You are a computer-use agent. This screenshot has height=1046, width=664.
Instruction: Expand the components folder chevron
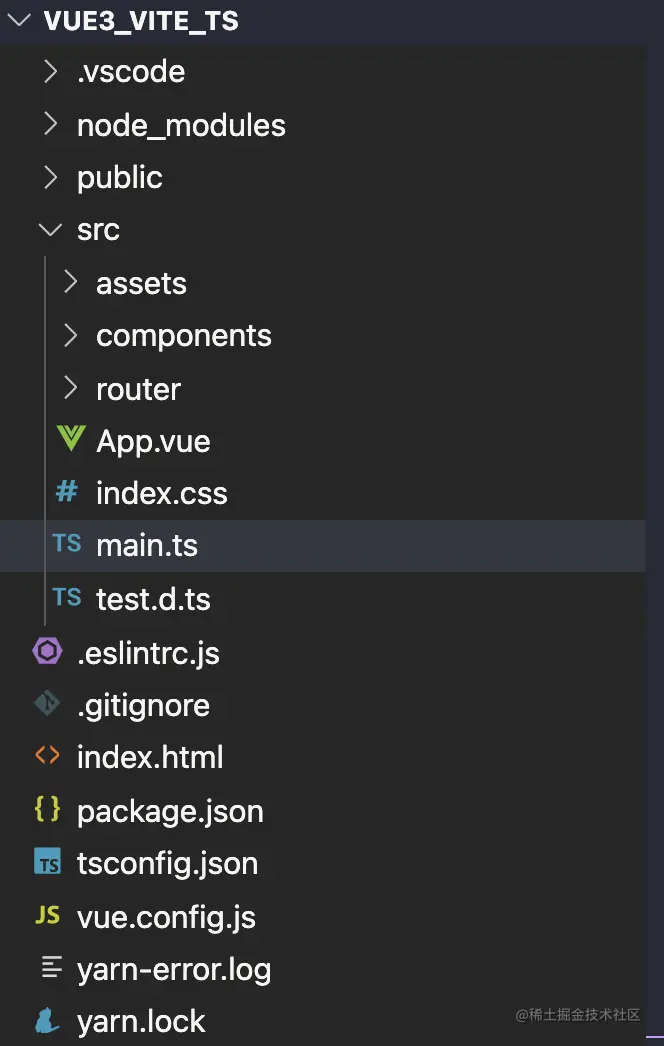(x=70, y=335)
